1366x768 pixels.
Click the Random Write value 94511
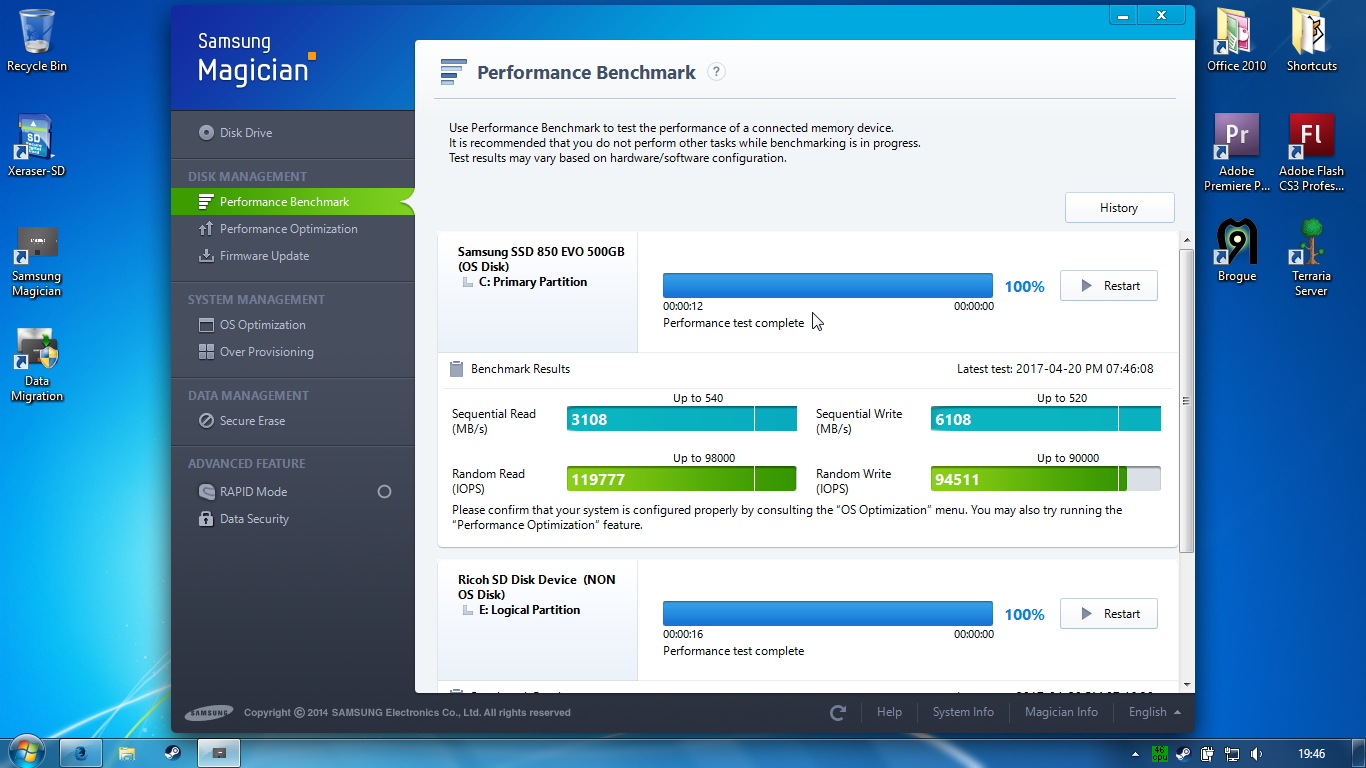click(x=957, y=480)
